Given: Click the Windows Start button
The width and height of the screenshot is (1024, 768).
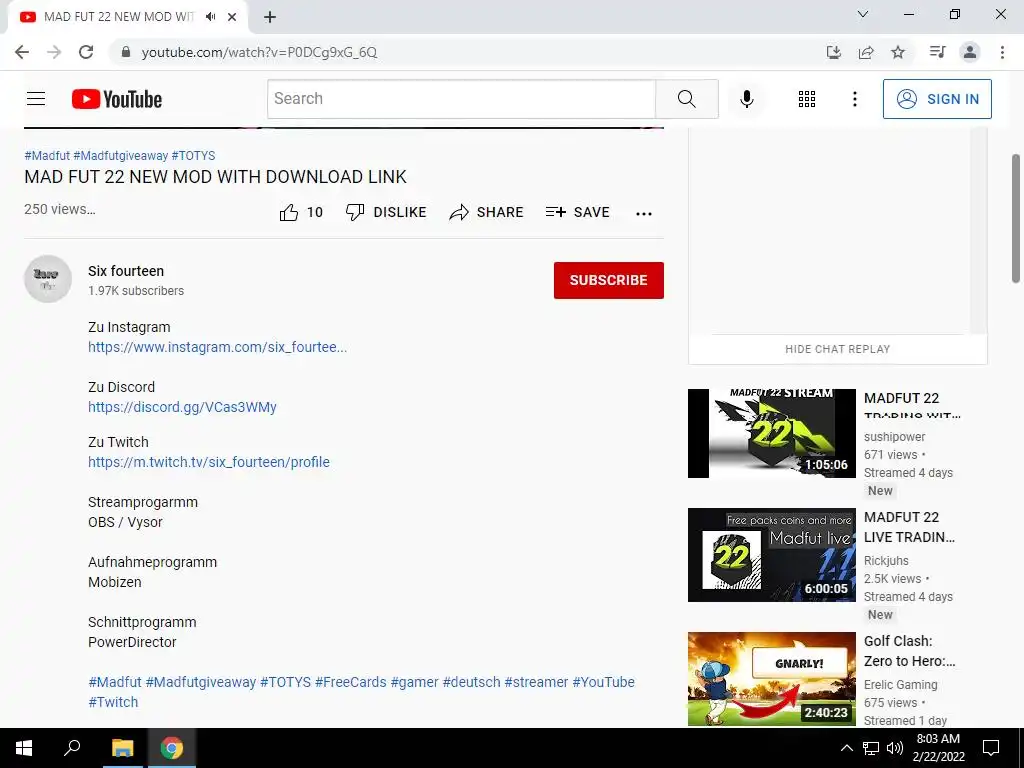Looking at the screenshot, I should pos(24,748).
